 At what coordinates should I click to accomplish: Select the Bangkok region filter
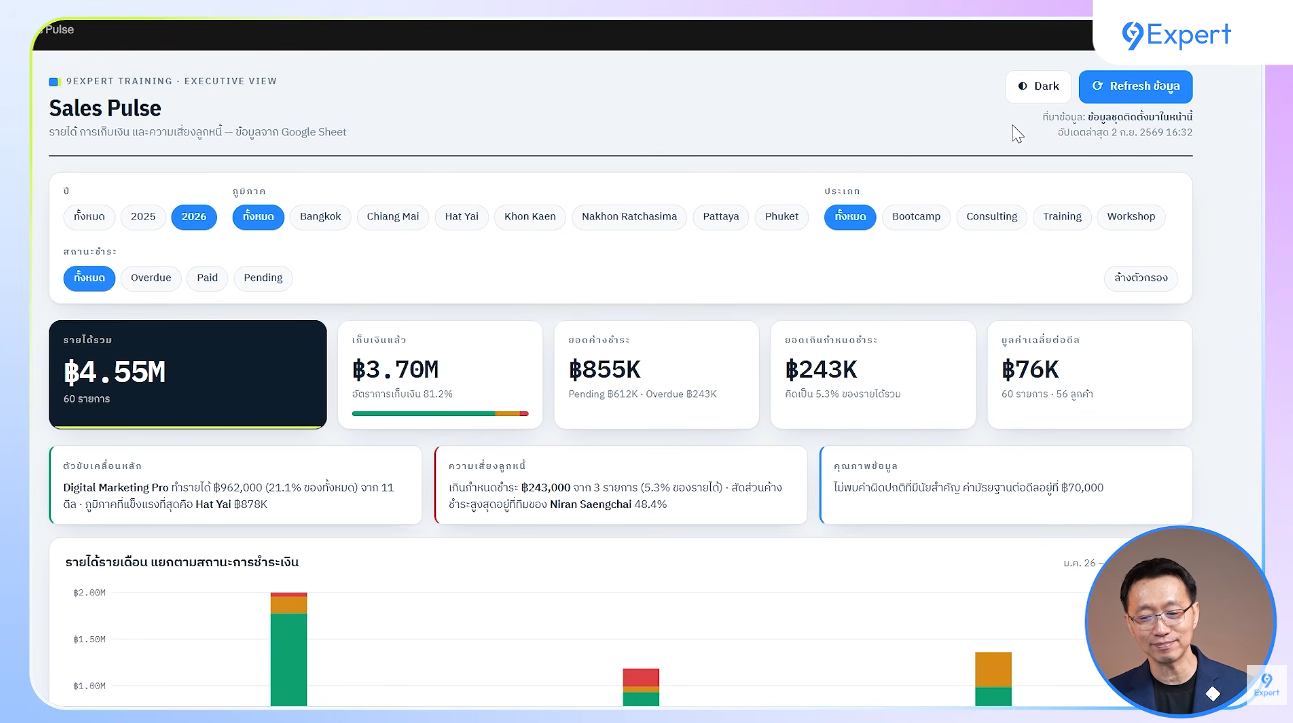320,217
